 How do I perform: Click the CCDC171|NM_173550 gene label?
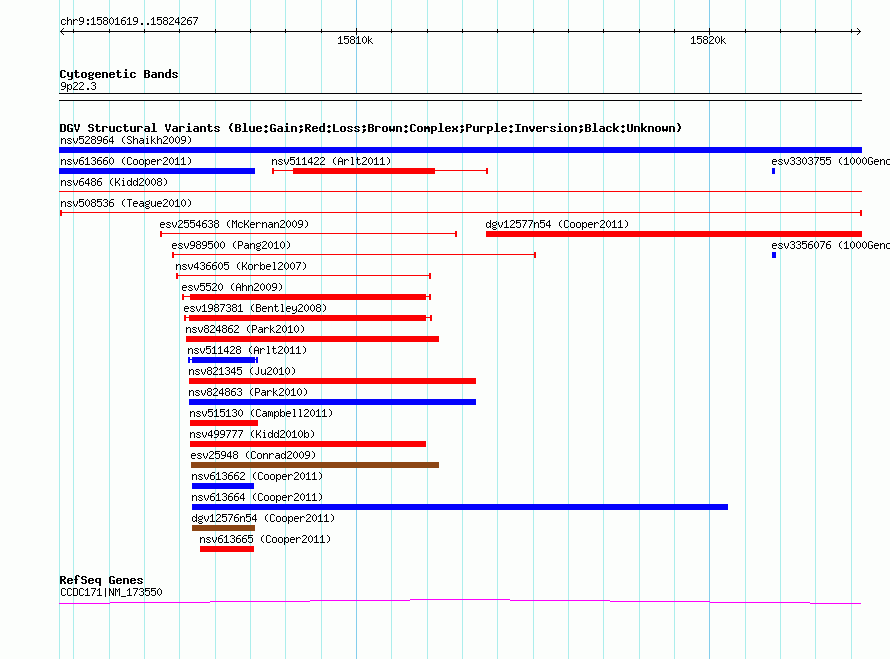(111, 592)
